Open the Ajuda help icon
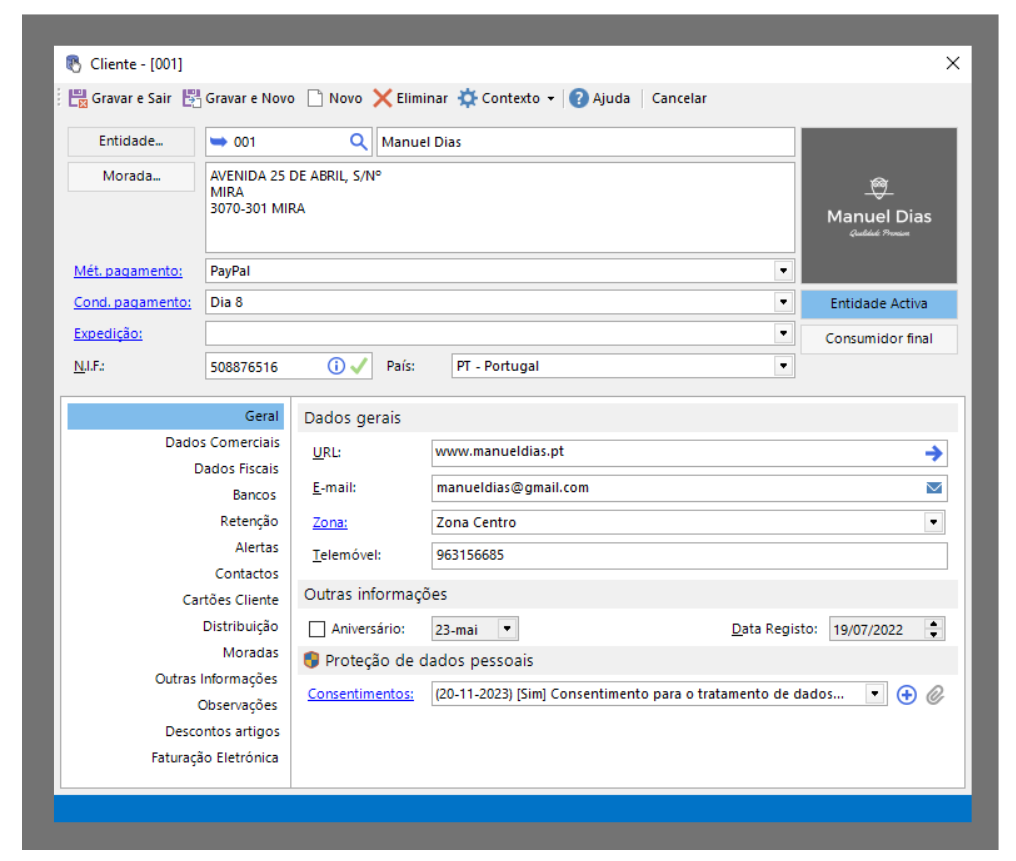The height and width of the screenshot is (861, 1016). click(579, 98)
